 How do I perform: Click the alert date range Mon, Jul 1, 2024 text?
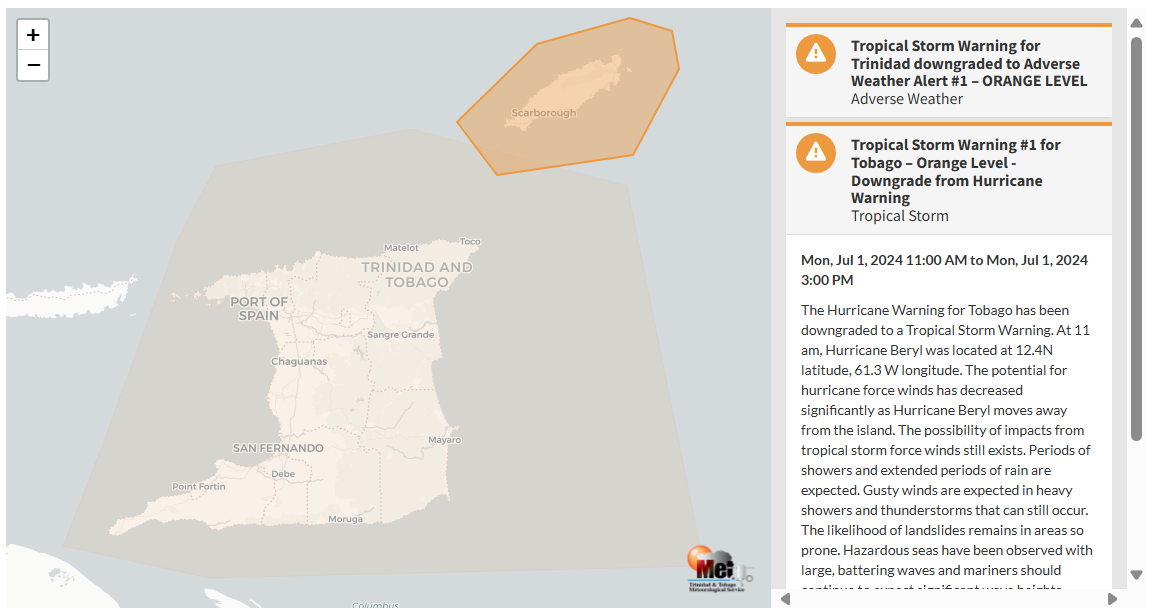click(944, 270)
